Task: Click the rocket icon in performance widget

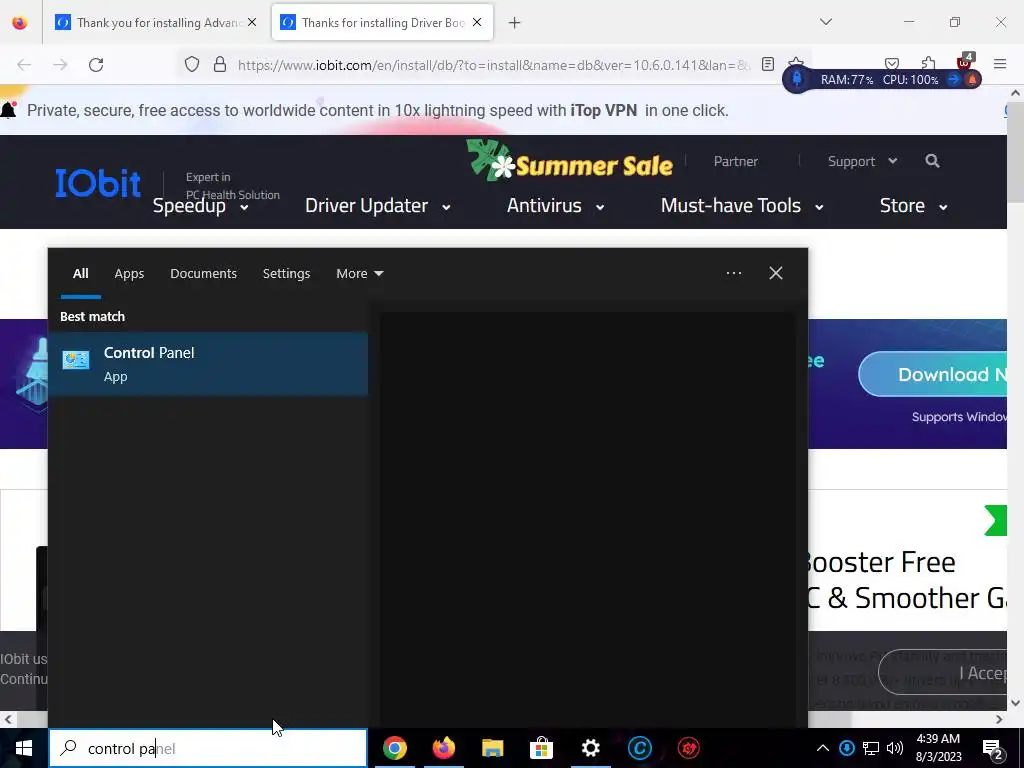Action: 797,80
